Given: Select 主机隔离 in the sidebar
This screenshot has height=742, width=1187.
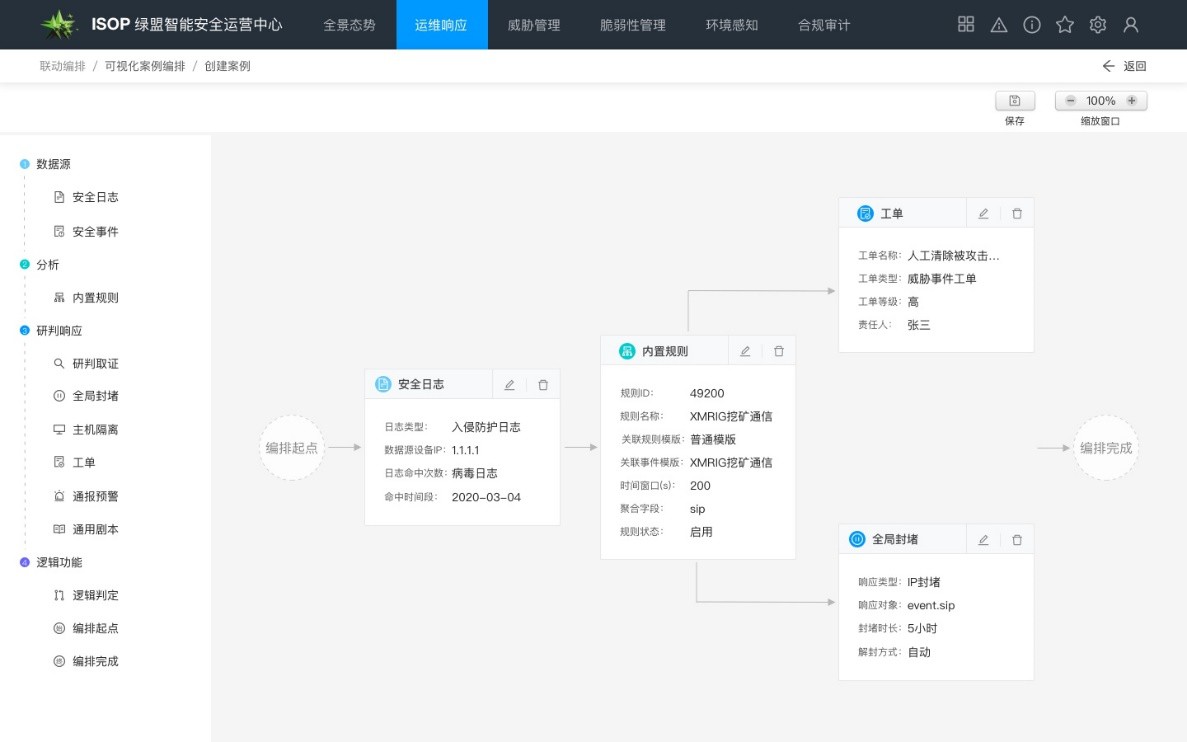Looking at the screenshot, I should click(x=95, y=430).
